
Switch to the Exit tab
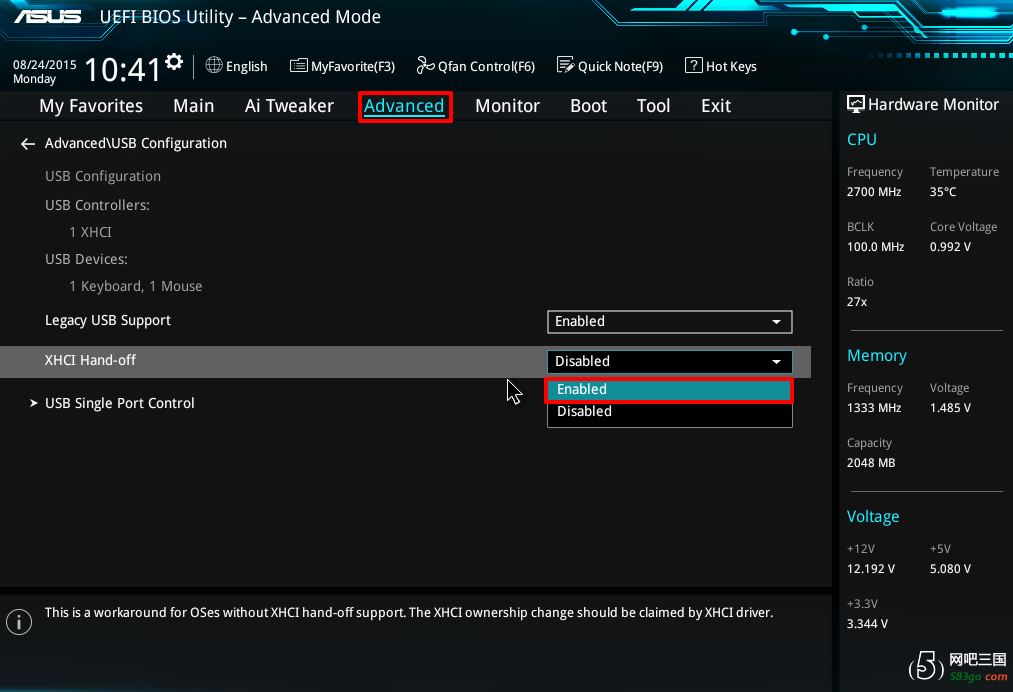[716, 106]
